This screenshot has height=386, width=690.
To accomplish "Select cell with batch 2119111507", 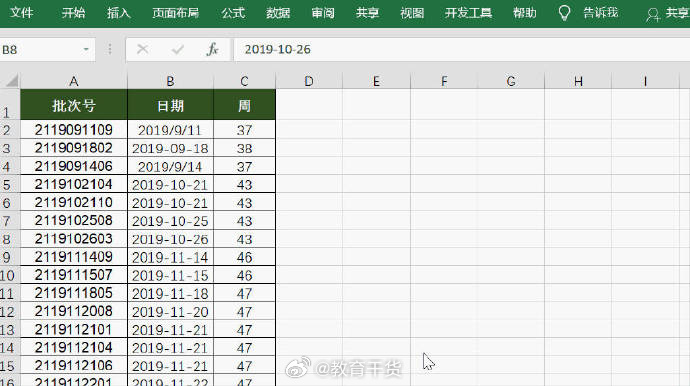I will point(74,275).
